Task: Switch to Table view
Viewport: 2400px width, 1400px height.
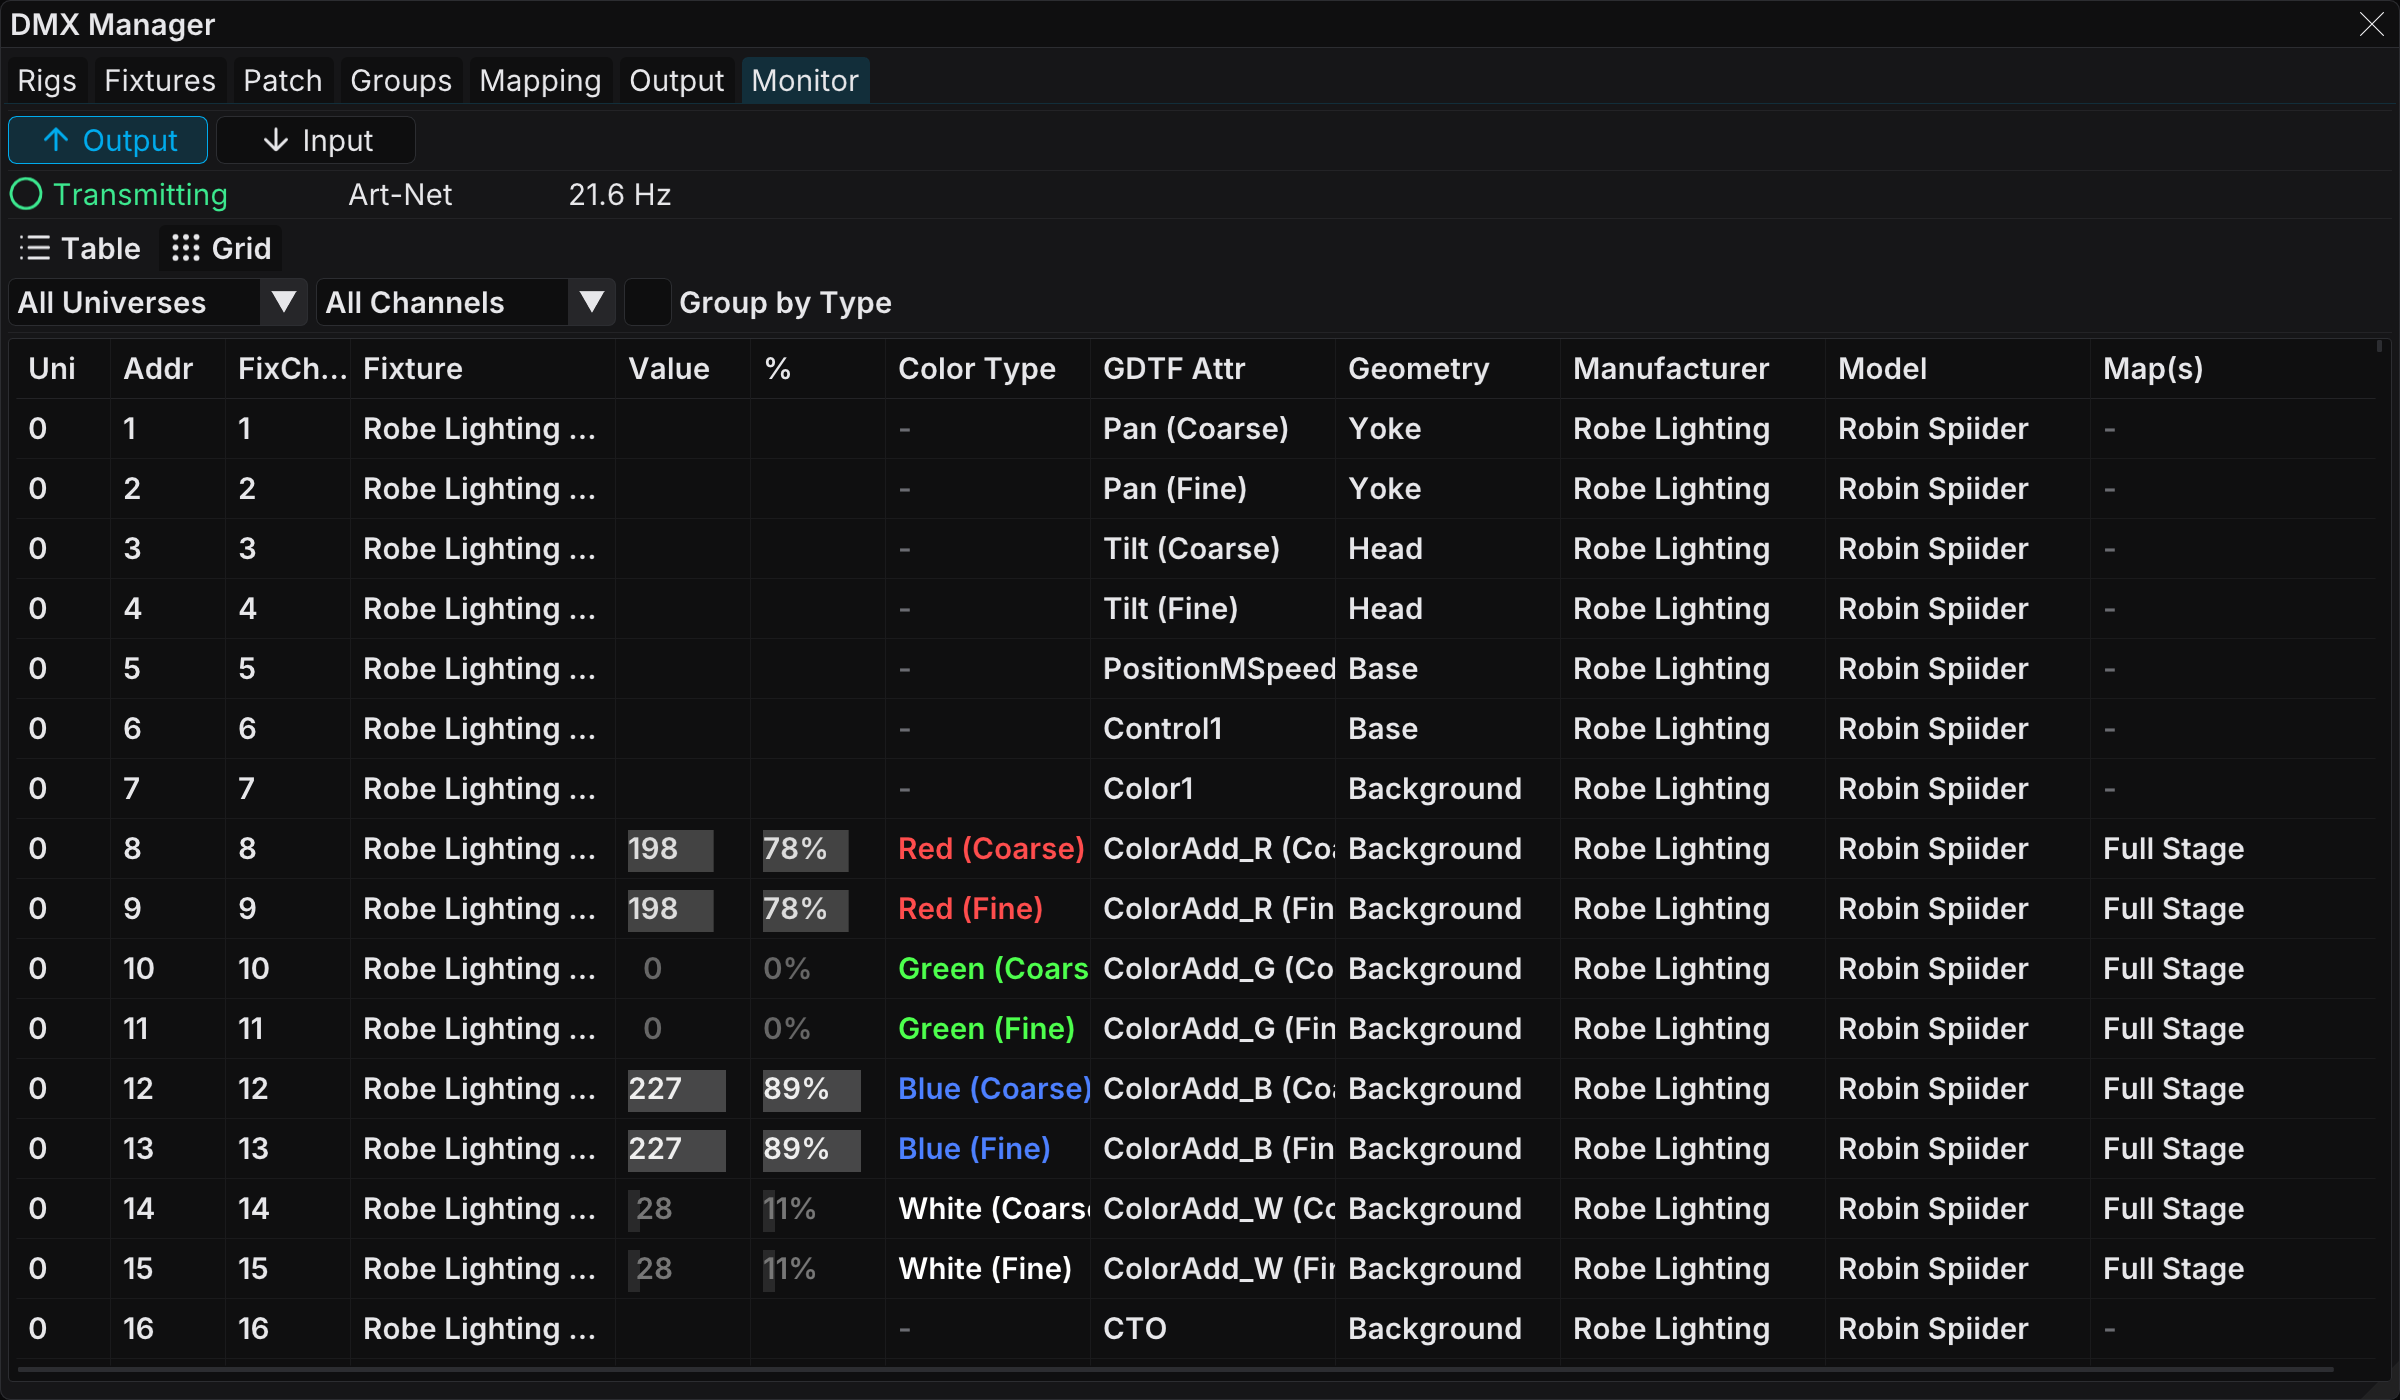Action: [x=81, y=248]
